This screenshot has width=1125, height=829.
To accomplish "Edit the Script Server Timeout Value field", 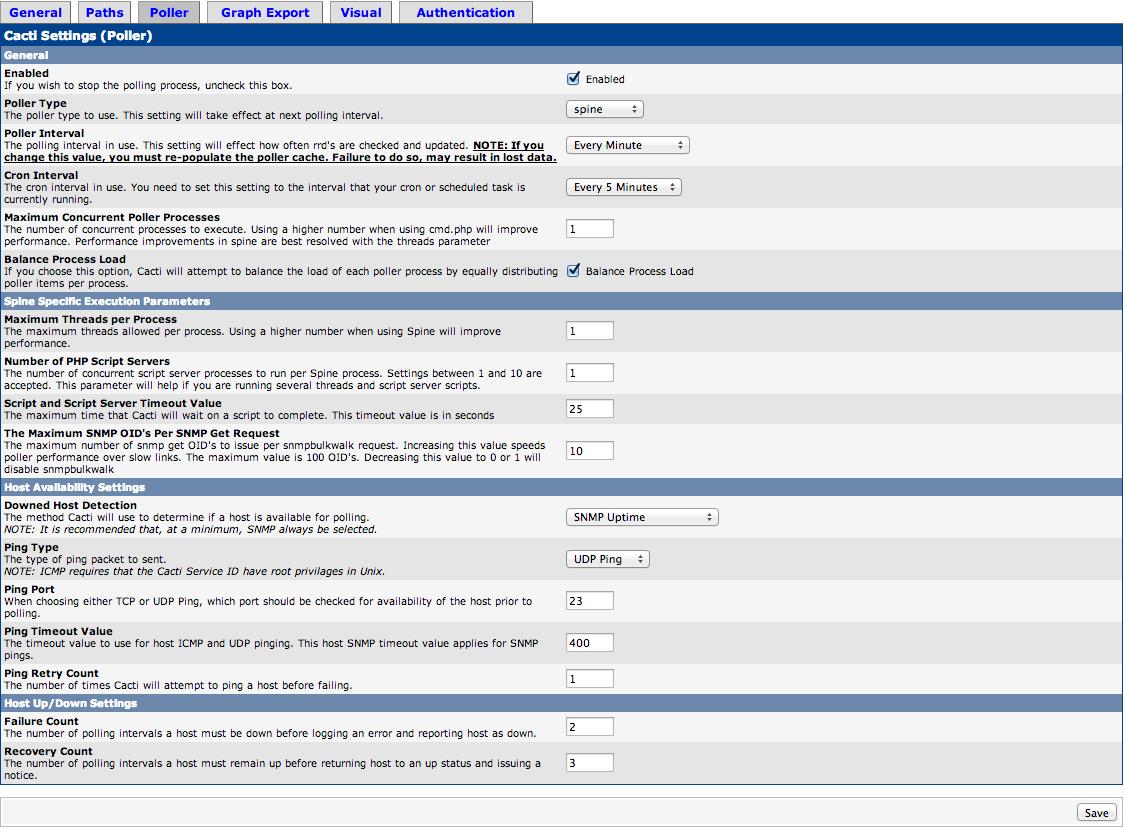I will (x=590, y=409).
